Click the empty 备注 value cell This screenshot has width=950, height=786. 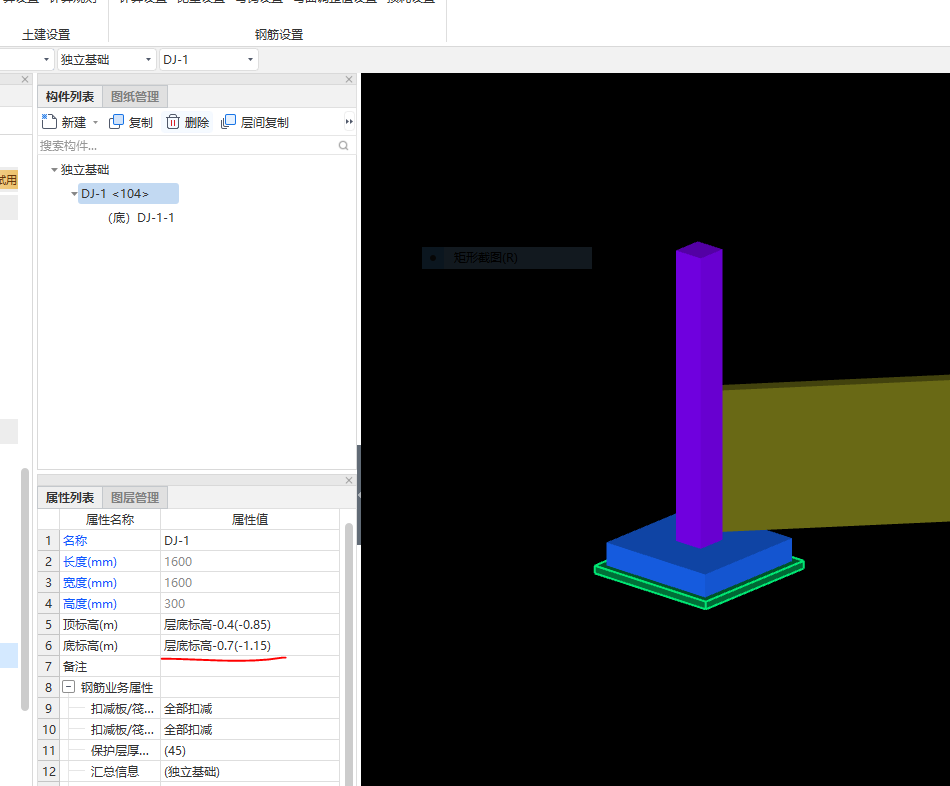[x=250, y=667]
